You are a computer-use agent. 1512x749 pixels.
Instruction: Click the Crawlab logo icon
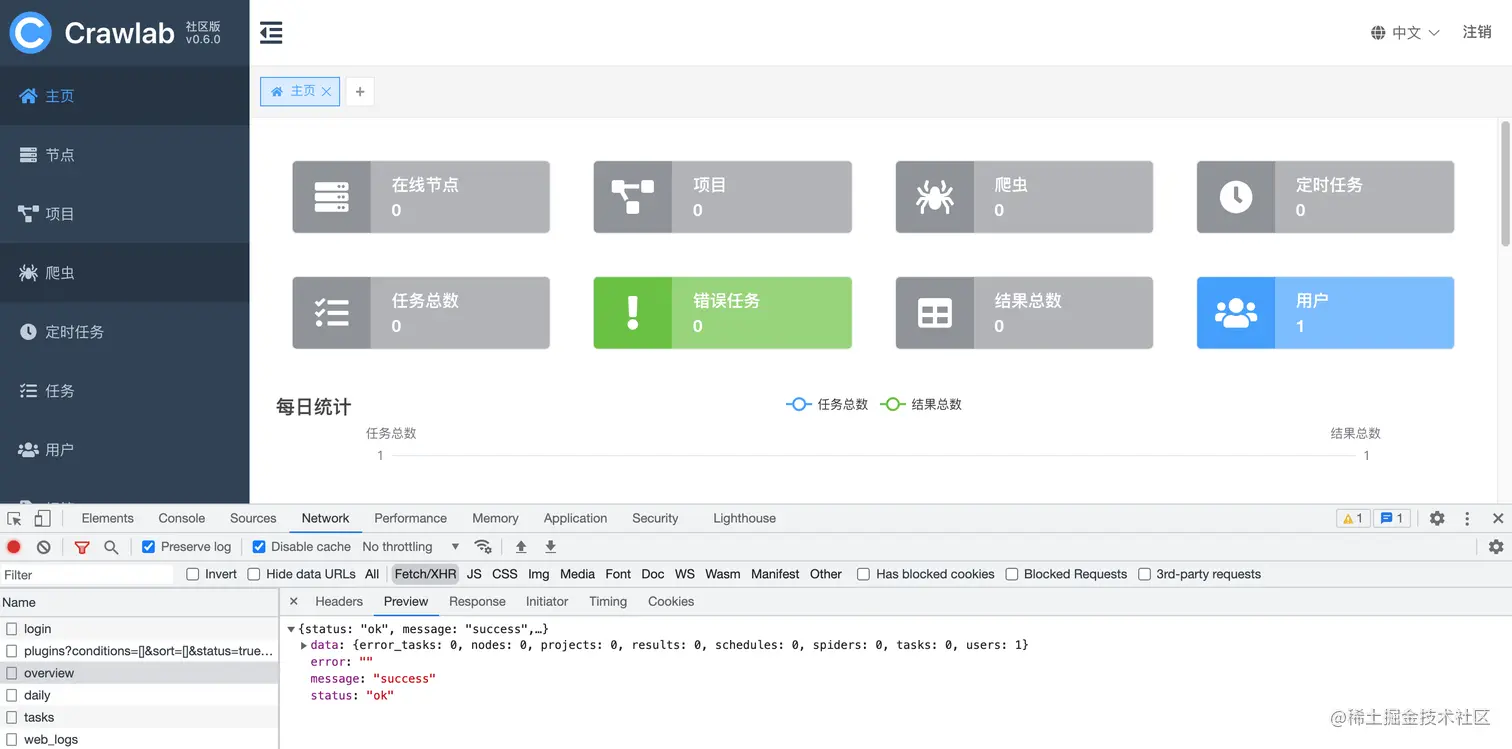click(x=30, y=33)
